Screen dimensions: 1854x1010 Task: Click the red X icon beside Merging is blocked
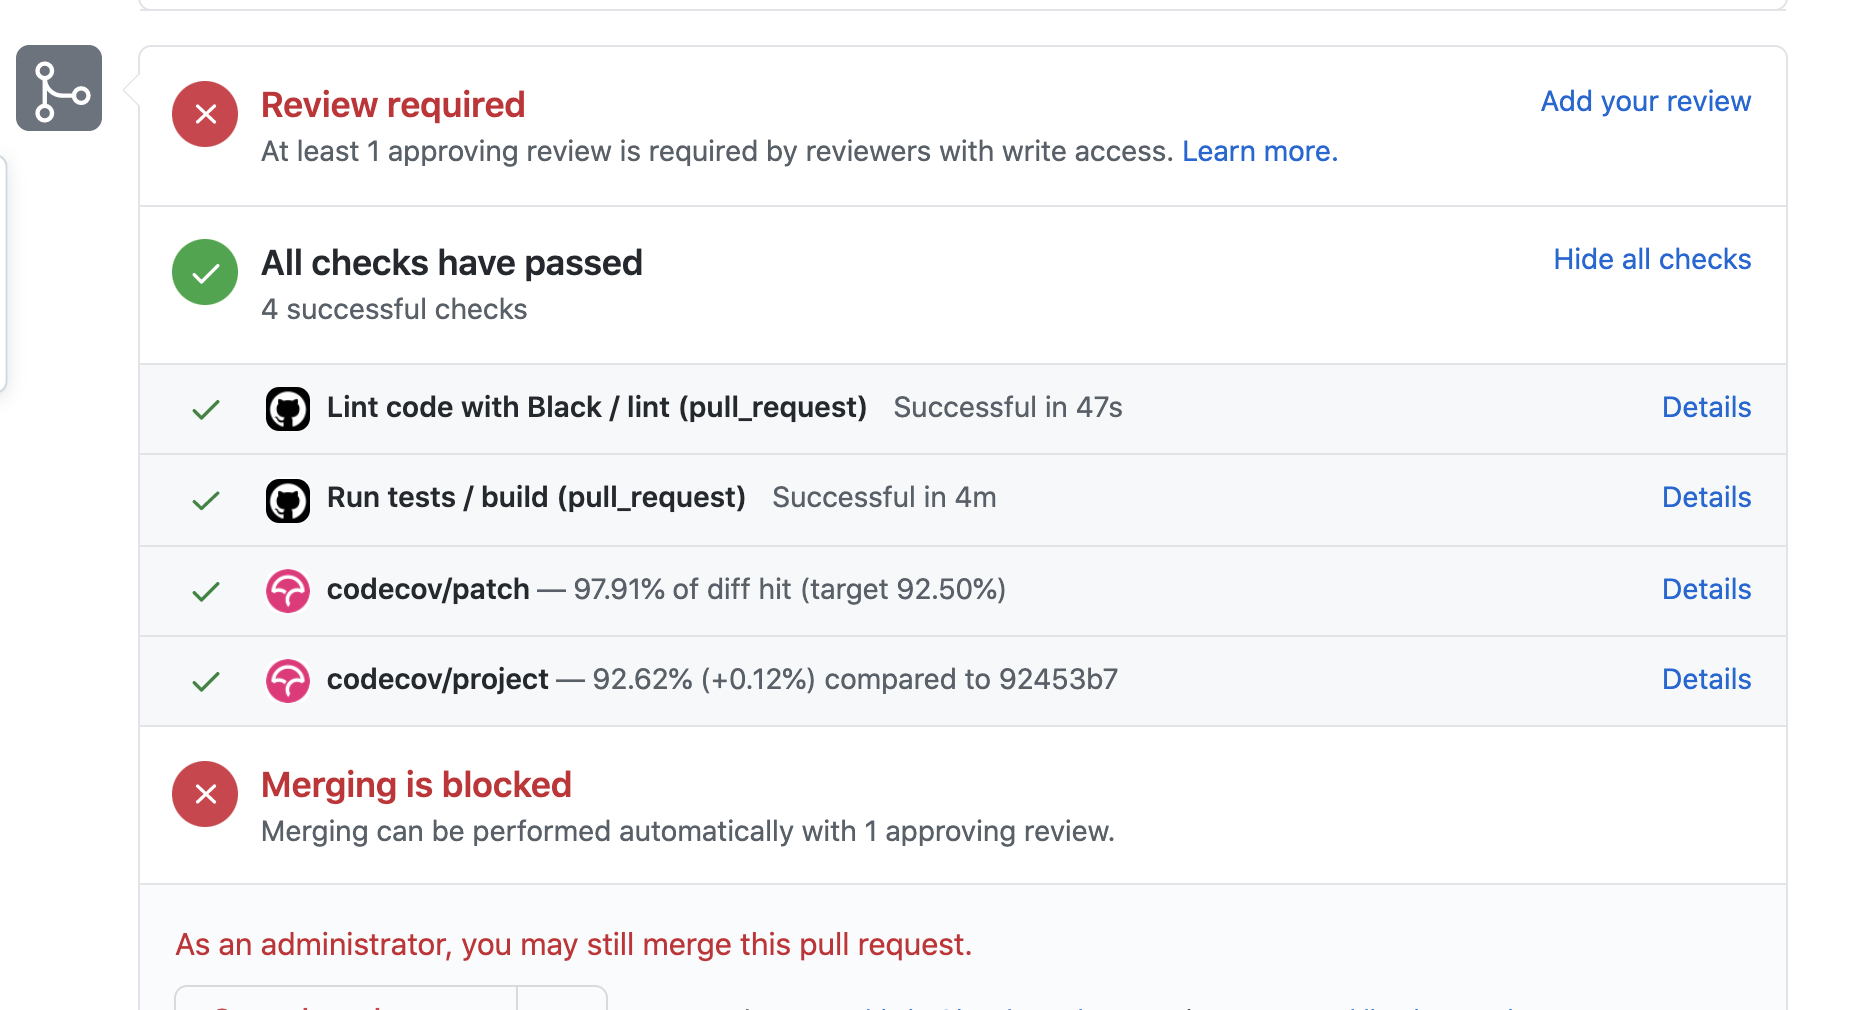204,793
